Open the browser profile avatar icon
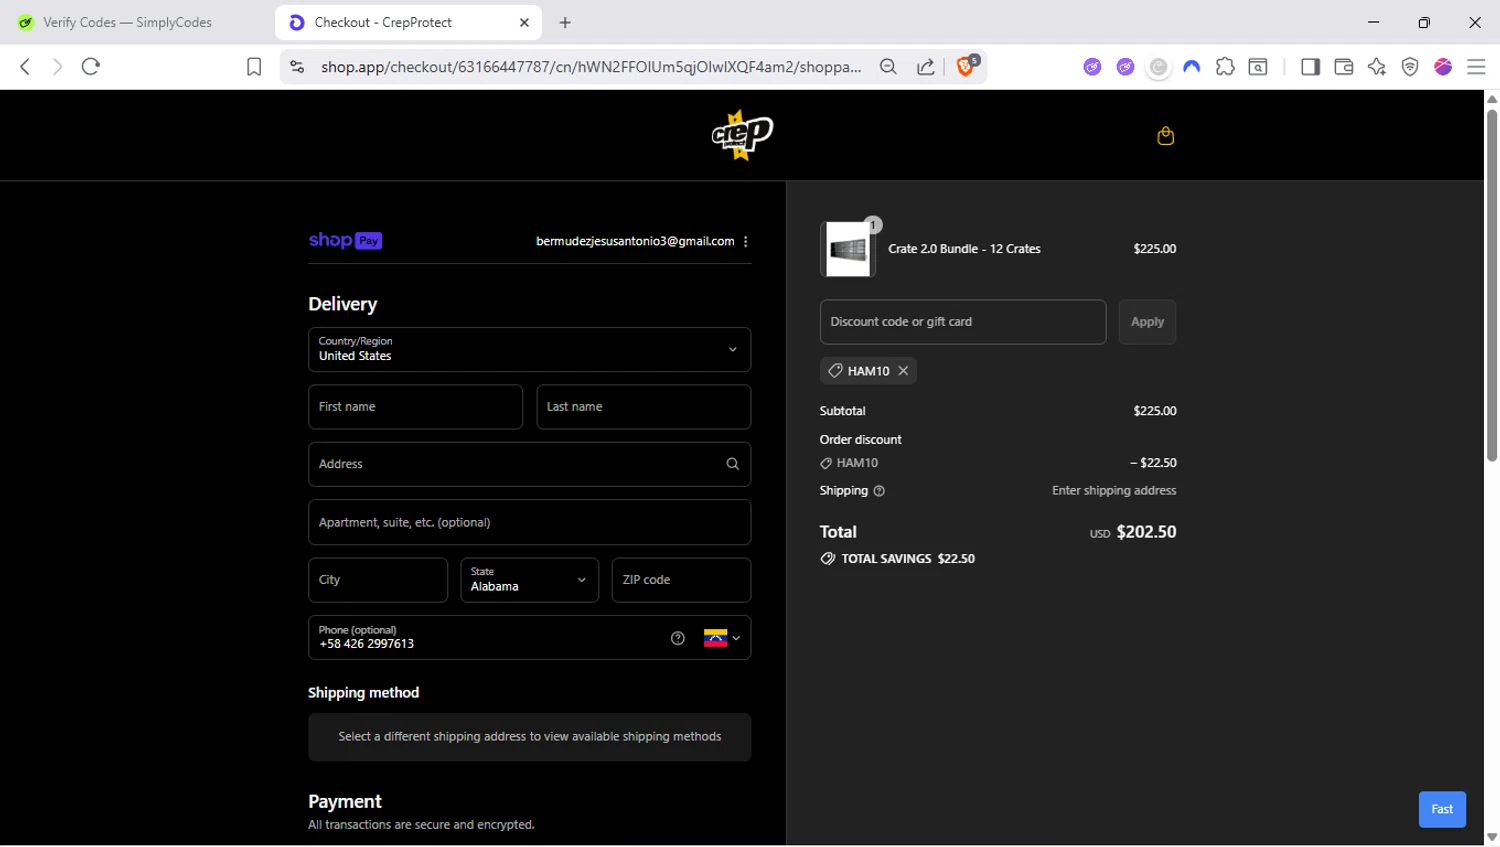1500x847 pixels. pos(1443,67)
